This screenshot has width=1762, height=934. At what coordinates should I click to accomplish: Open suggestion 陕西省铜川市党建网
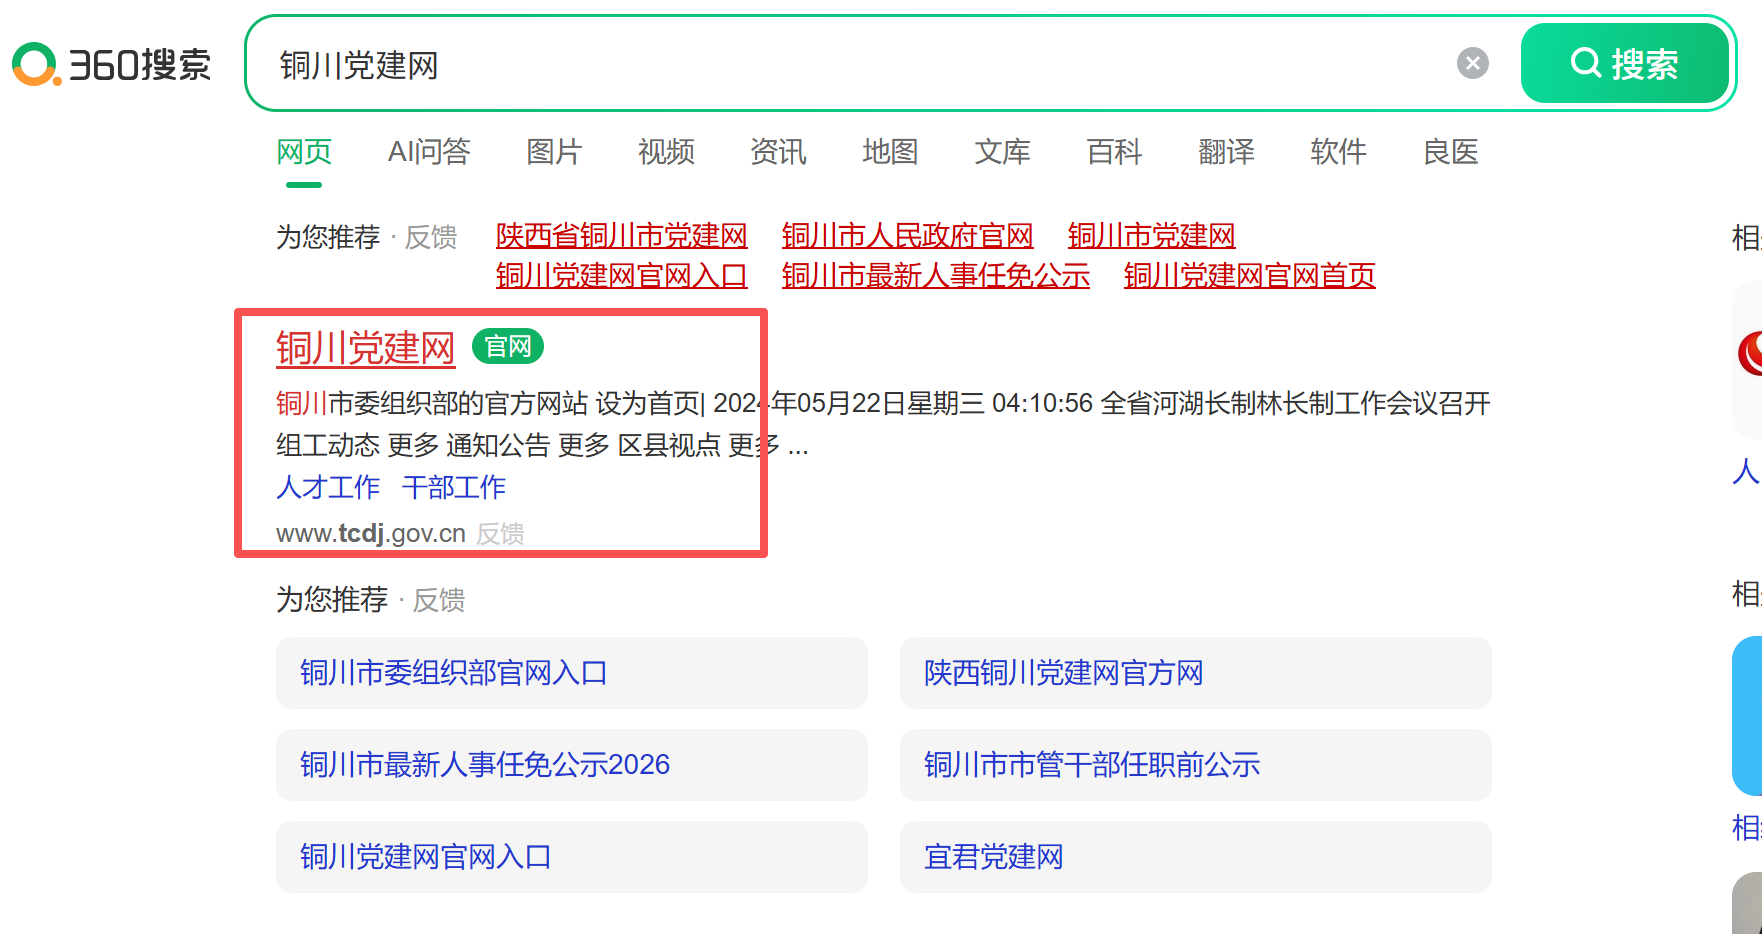tap(622, 236)
